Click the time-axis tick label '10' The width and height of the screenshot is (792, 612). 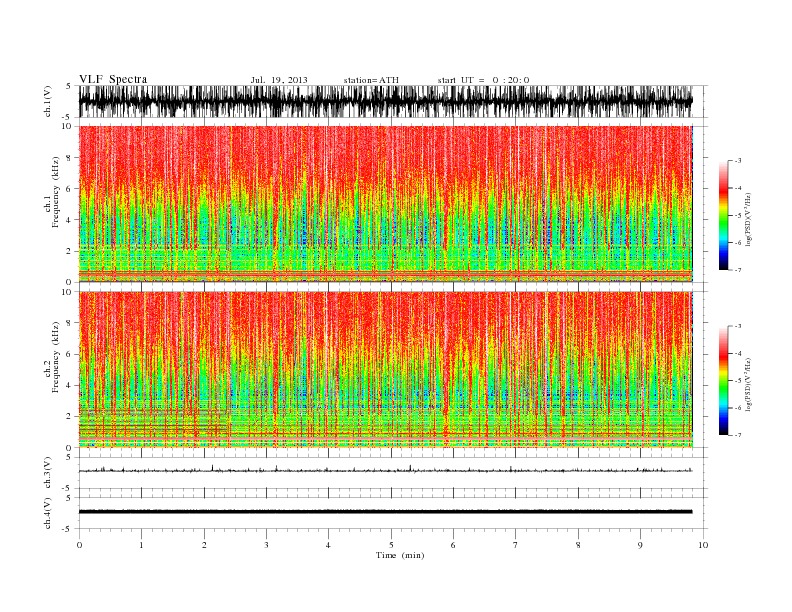pos(703,545)
